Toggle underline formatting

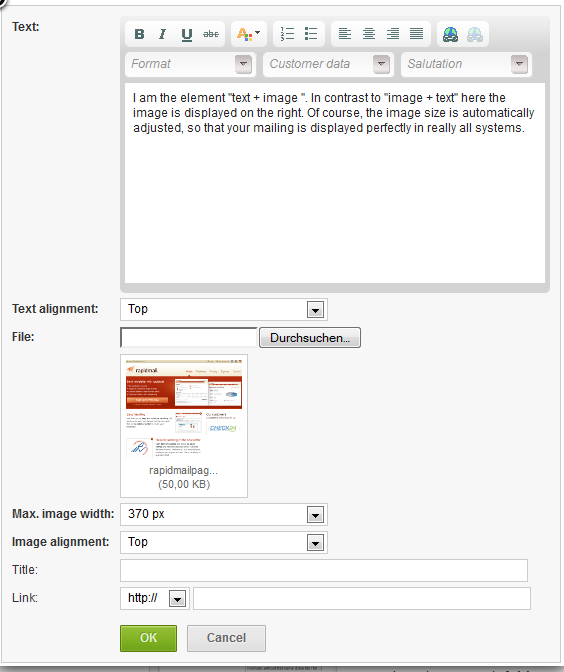pyautogui.click(x=186, y=34)
